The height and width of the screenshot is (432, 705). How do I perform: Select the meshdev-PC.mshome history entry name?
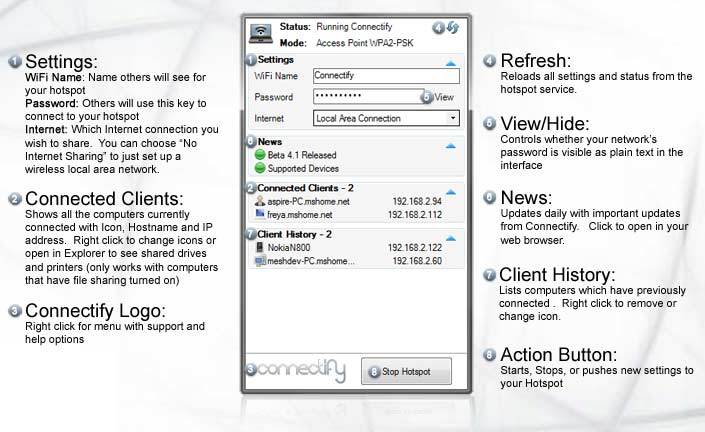coord(311,261)
